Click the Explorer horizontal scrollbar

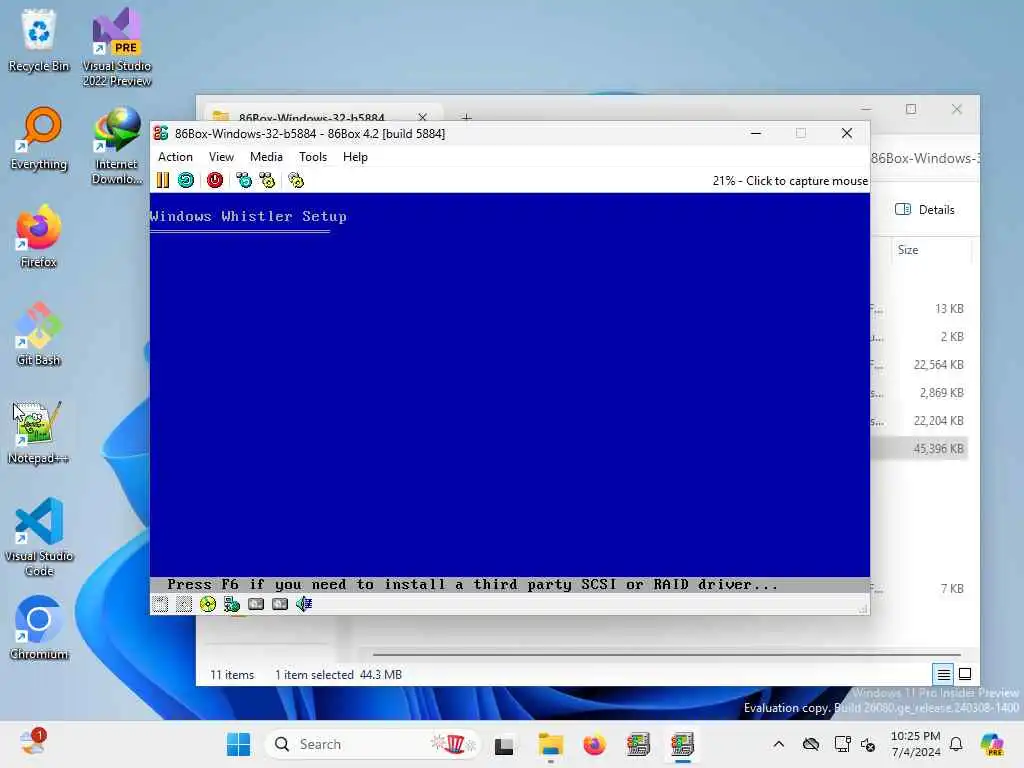tap(666, 654)
